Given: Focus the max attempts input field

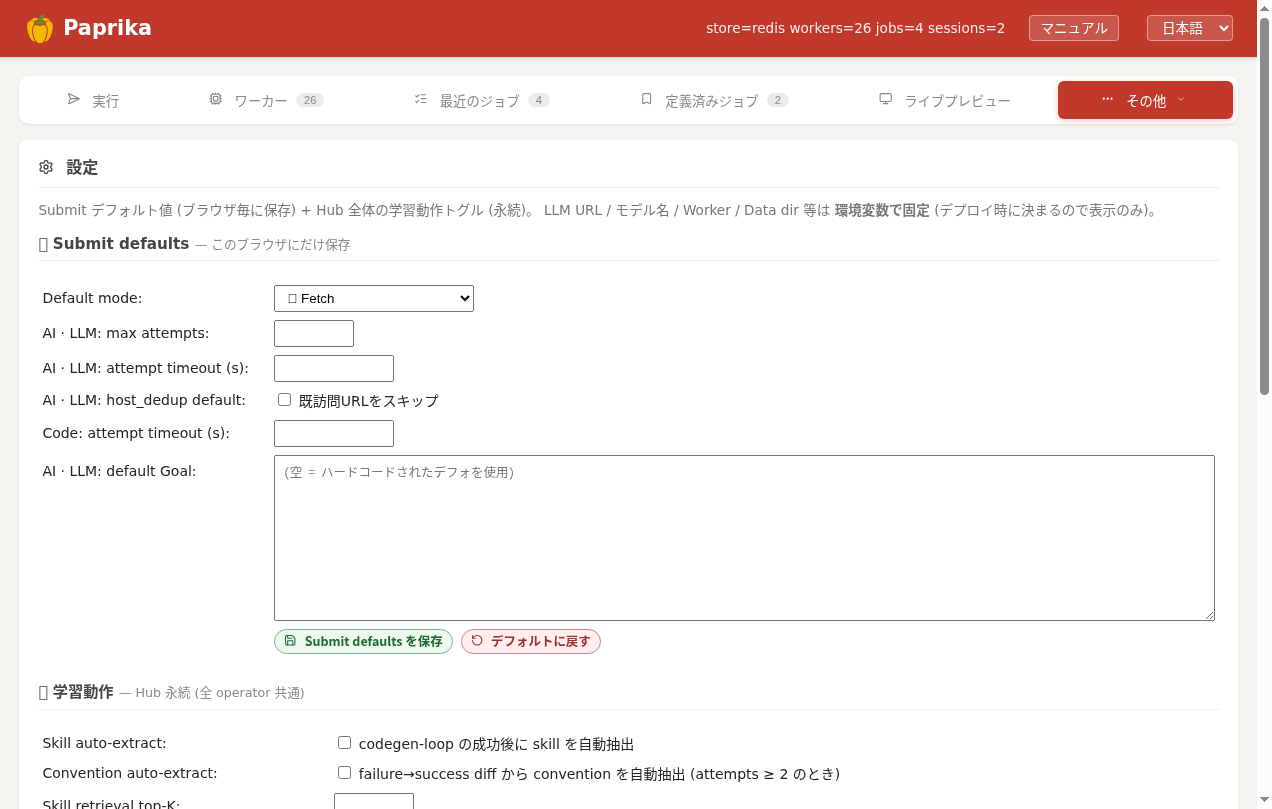Looking at the screenshot, I should (314, 333).
